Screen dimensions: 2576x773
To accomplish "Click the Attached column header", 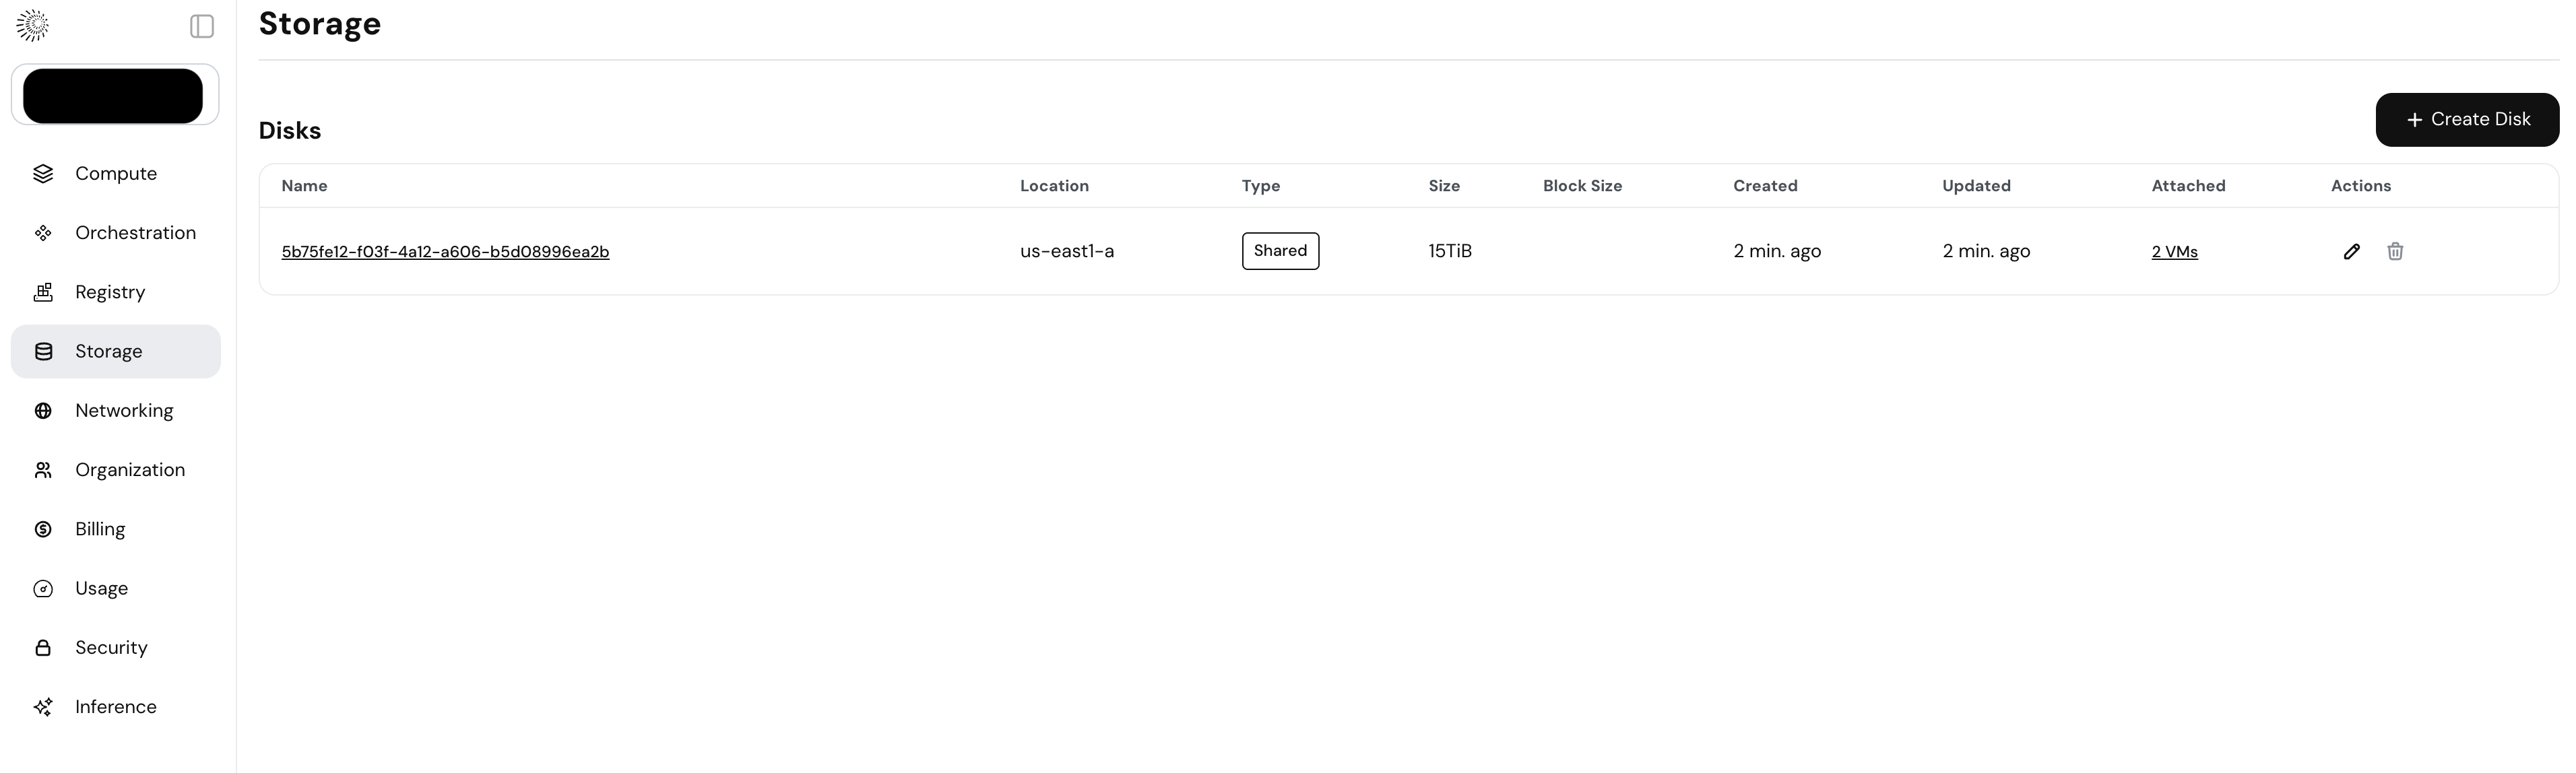I will tap(2188, 186).
